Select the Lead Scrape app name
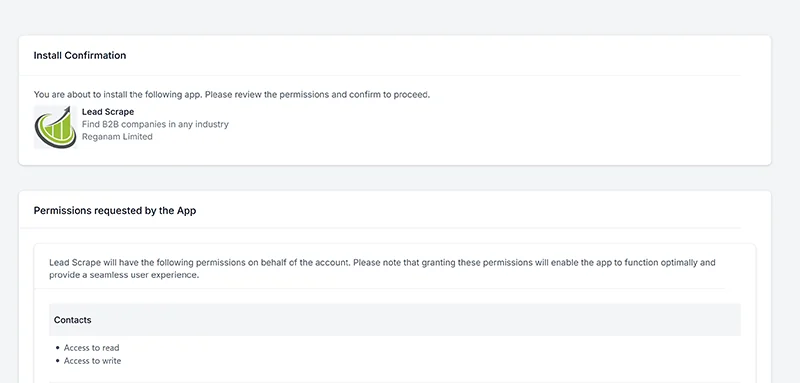800x383 pixels. (108, 112)
